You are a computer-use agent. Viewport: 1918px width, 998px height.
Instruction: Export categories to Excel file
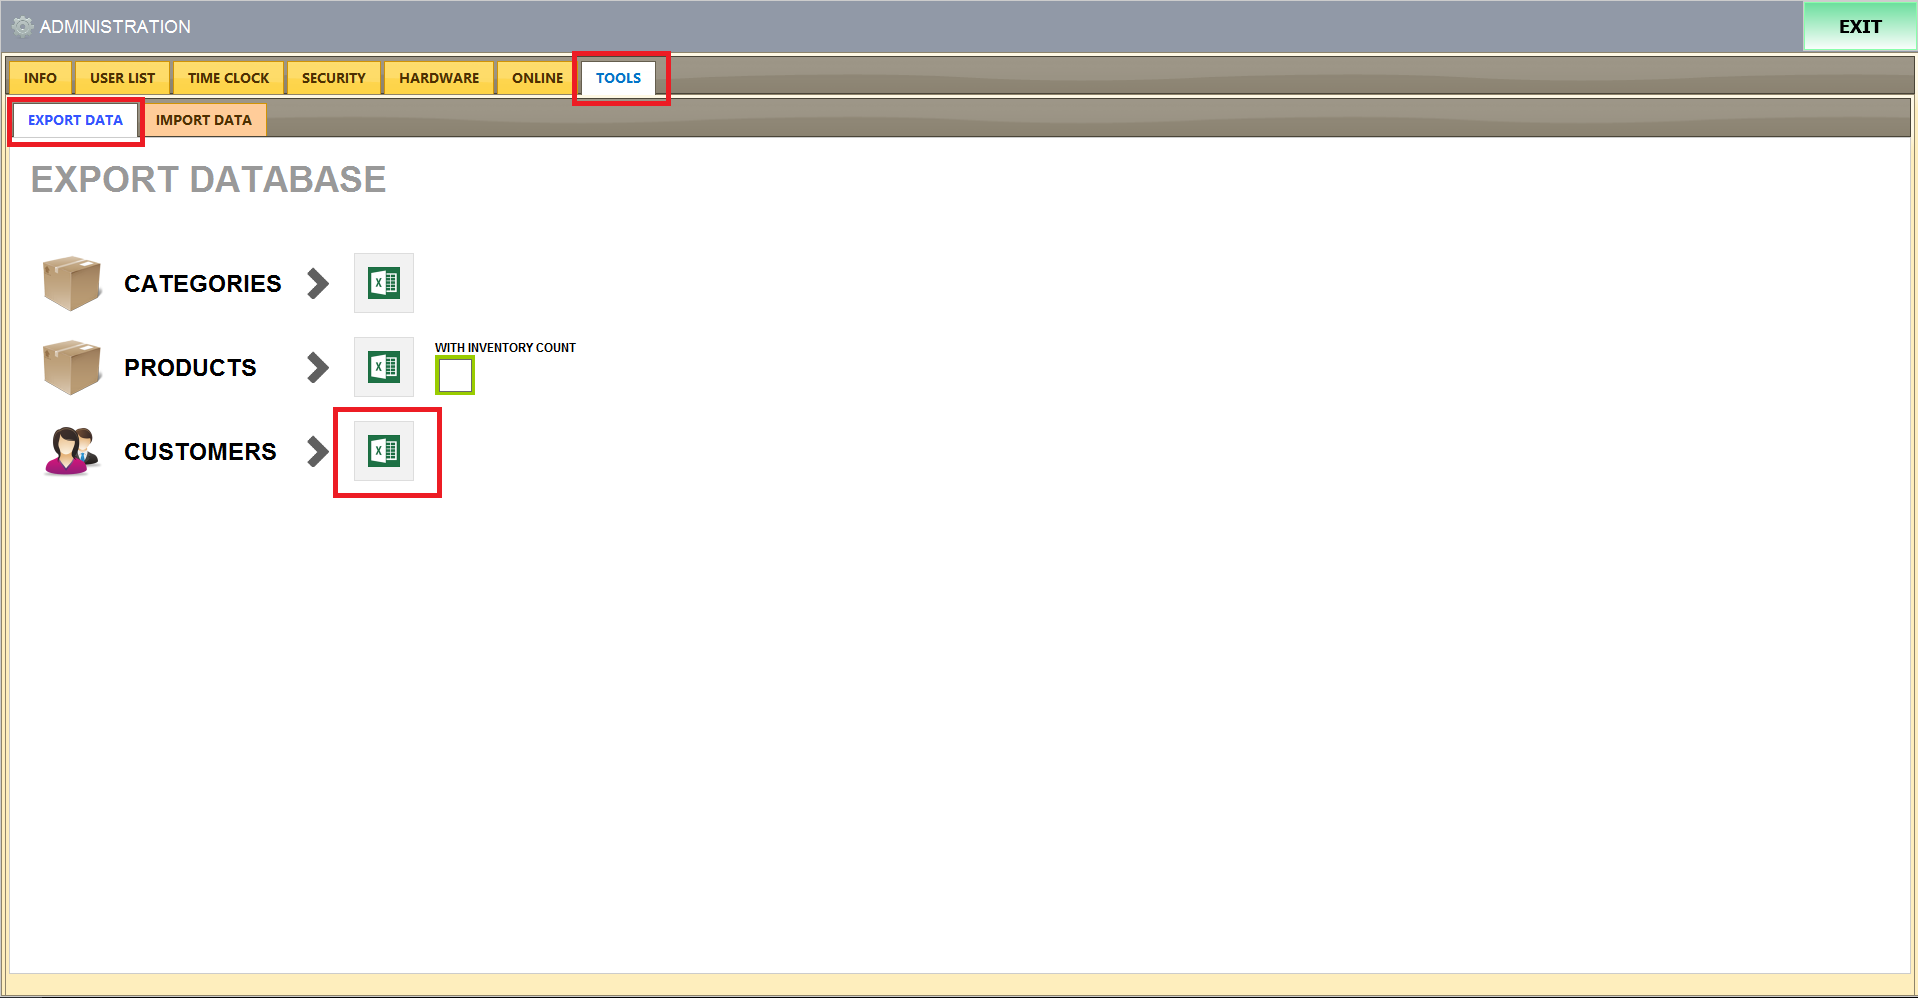(x=383, y=283)
